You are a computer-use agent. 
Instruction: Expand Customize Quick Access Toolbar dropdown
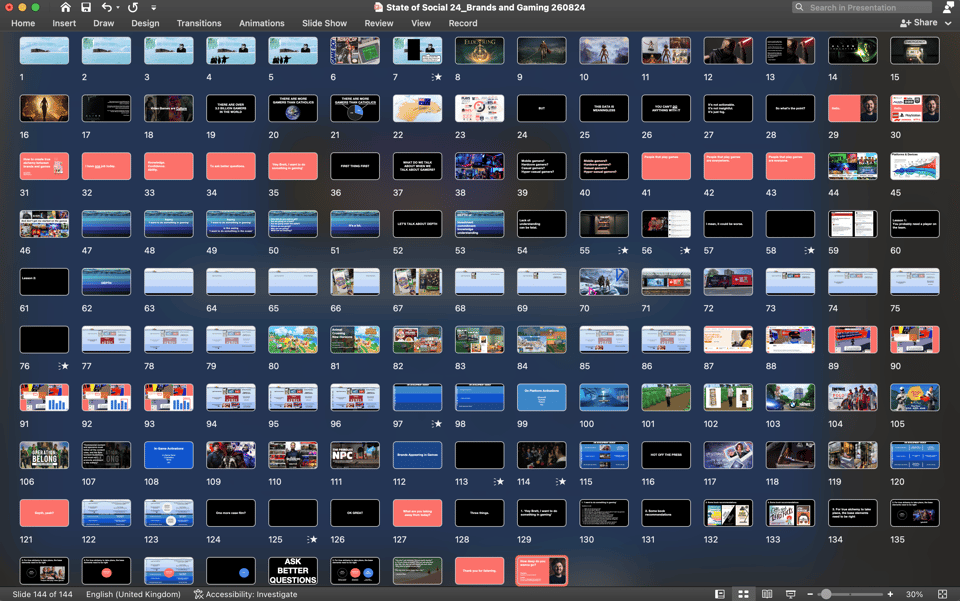point(153,7)
